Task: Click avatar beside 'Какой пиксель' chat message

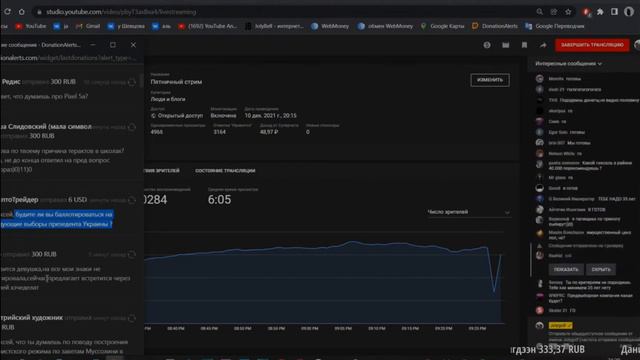Action: (540, 164)
